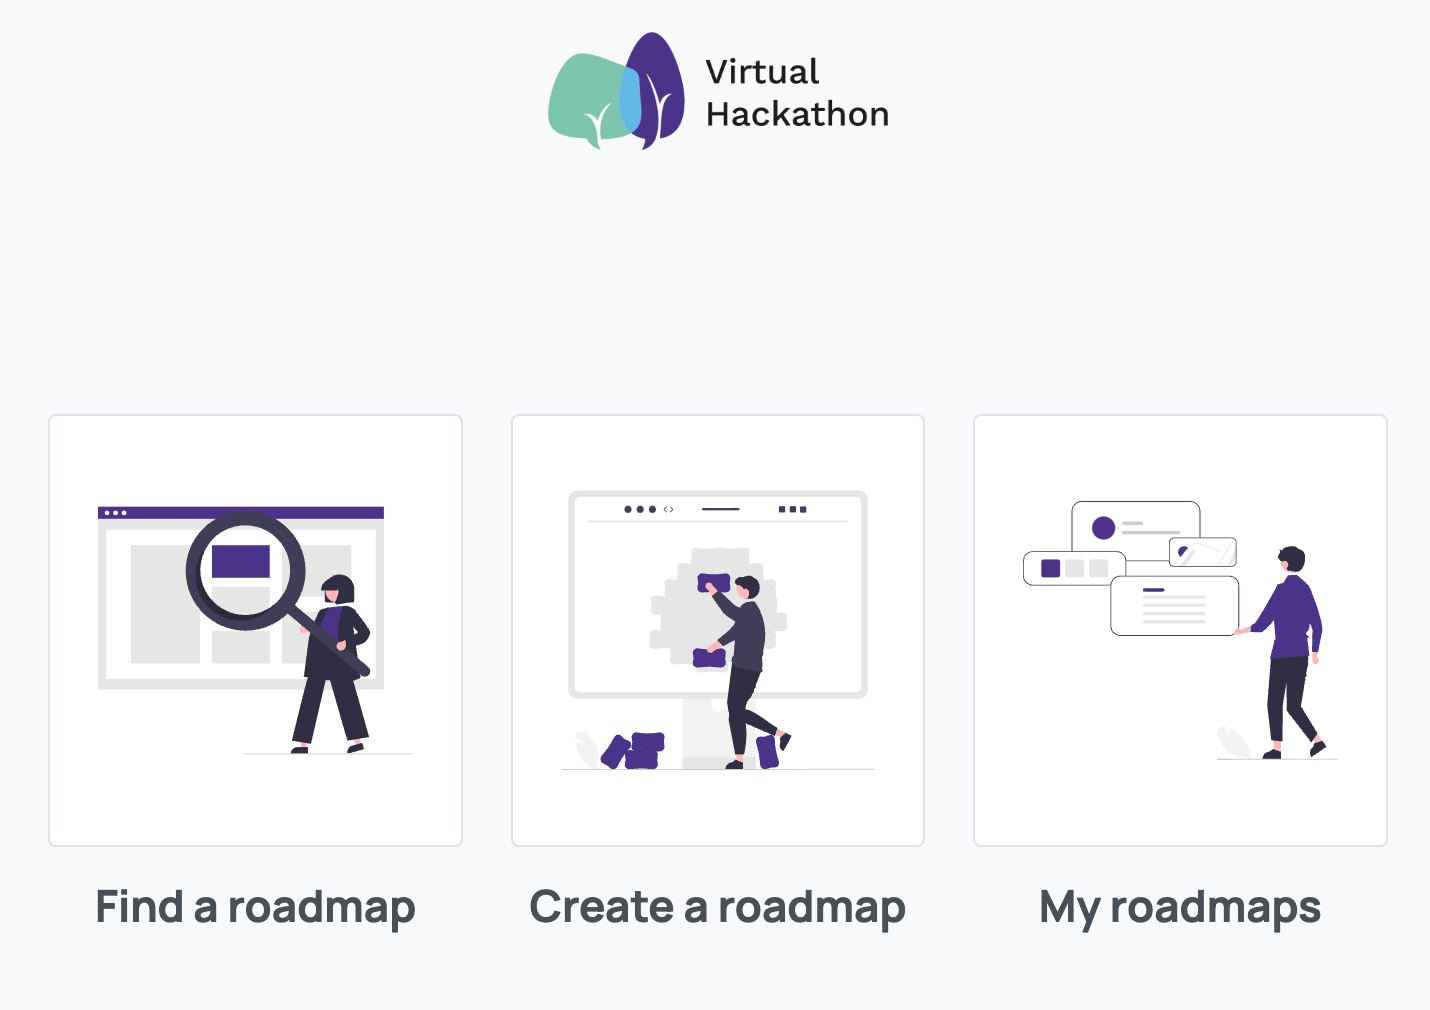Screen dimensions: 1430x1010
Task: Open the Create a roadmap card
Action: [x=718, y=630]
